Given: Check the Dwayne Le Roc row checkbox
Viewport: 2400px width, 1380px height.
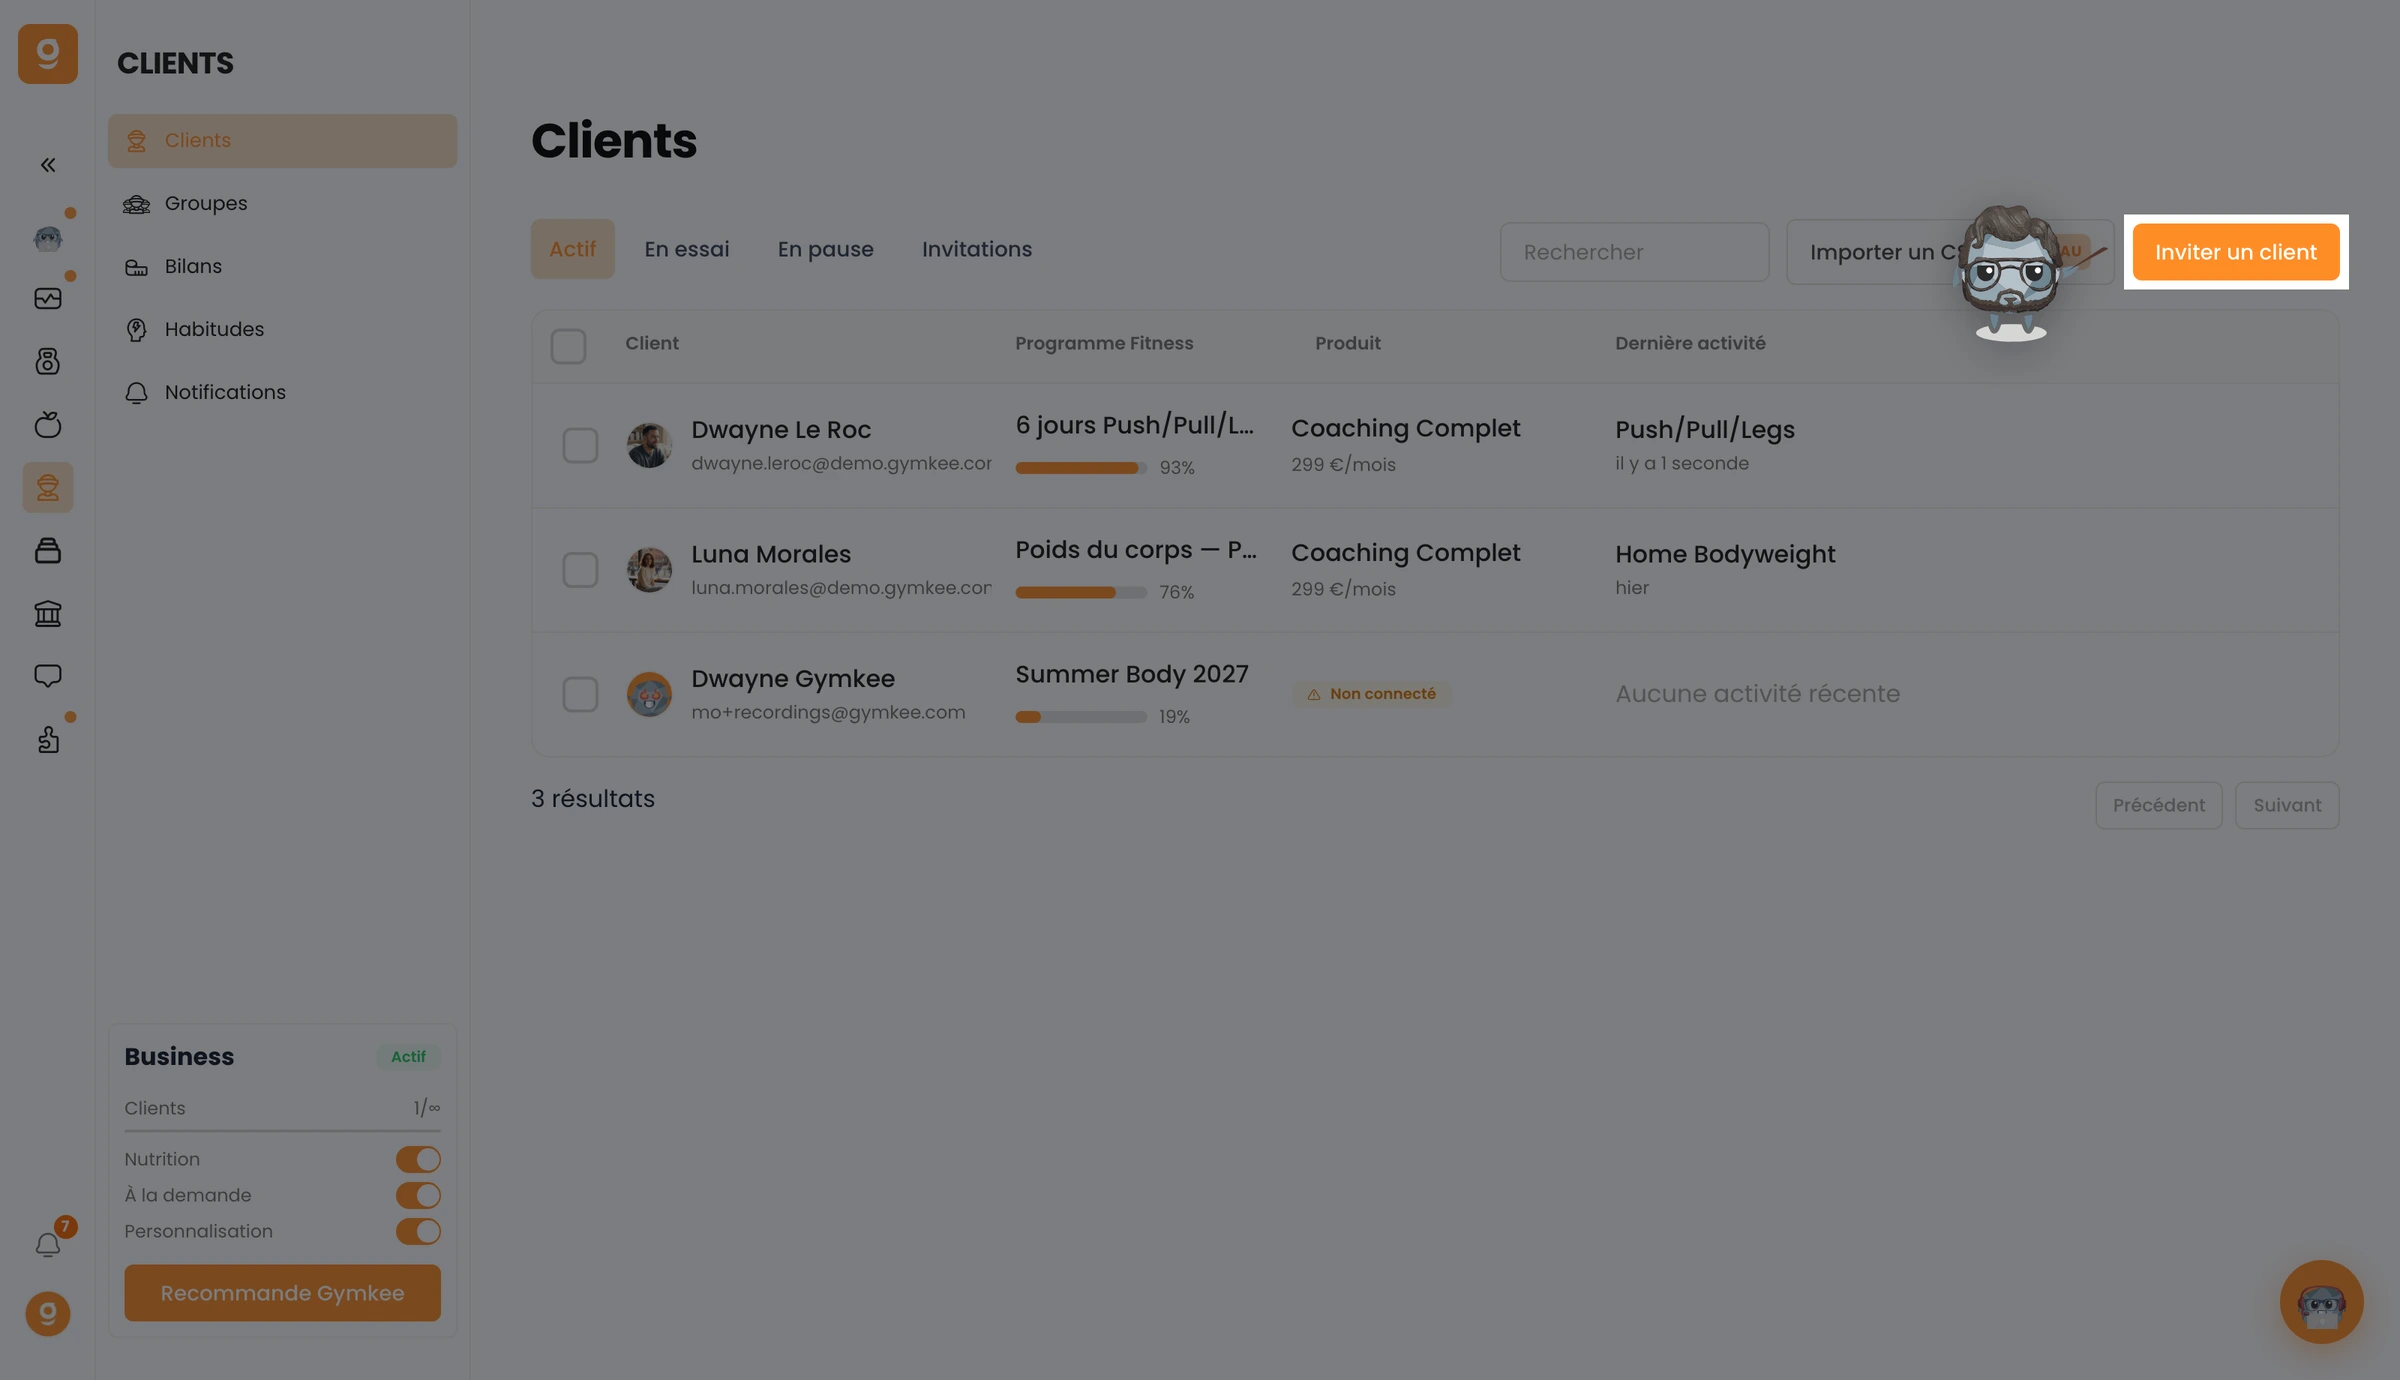Looking at the screenshot, I should (580, 446).
